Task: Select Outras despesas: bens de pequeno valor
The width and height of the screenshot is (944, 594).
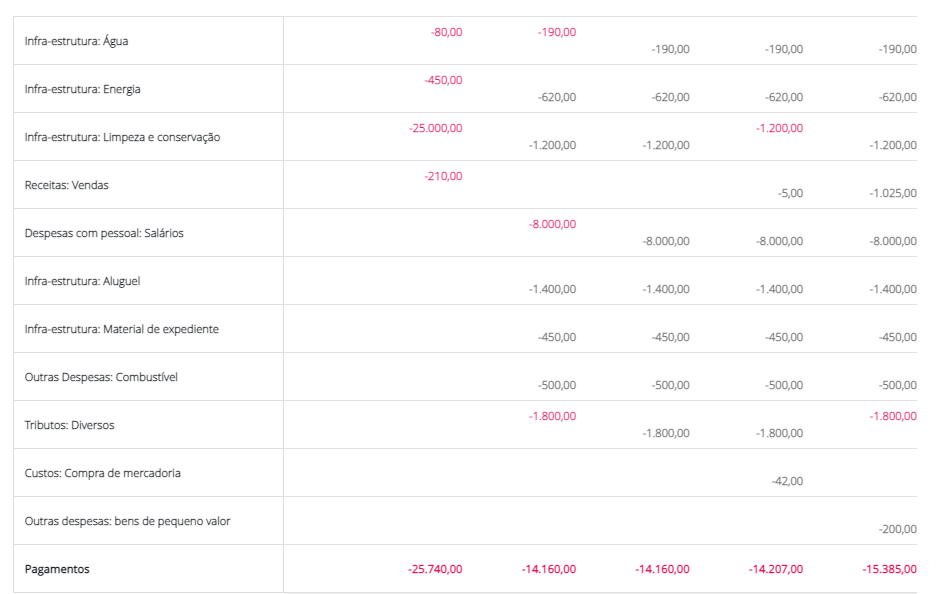Action: 127,521
